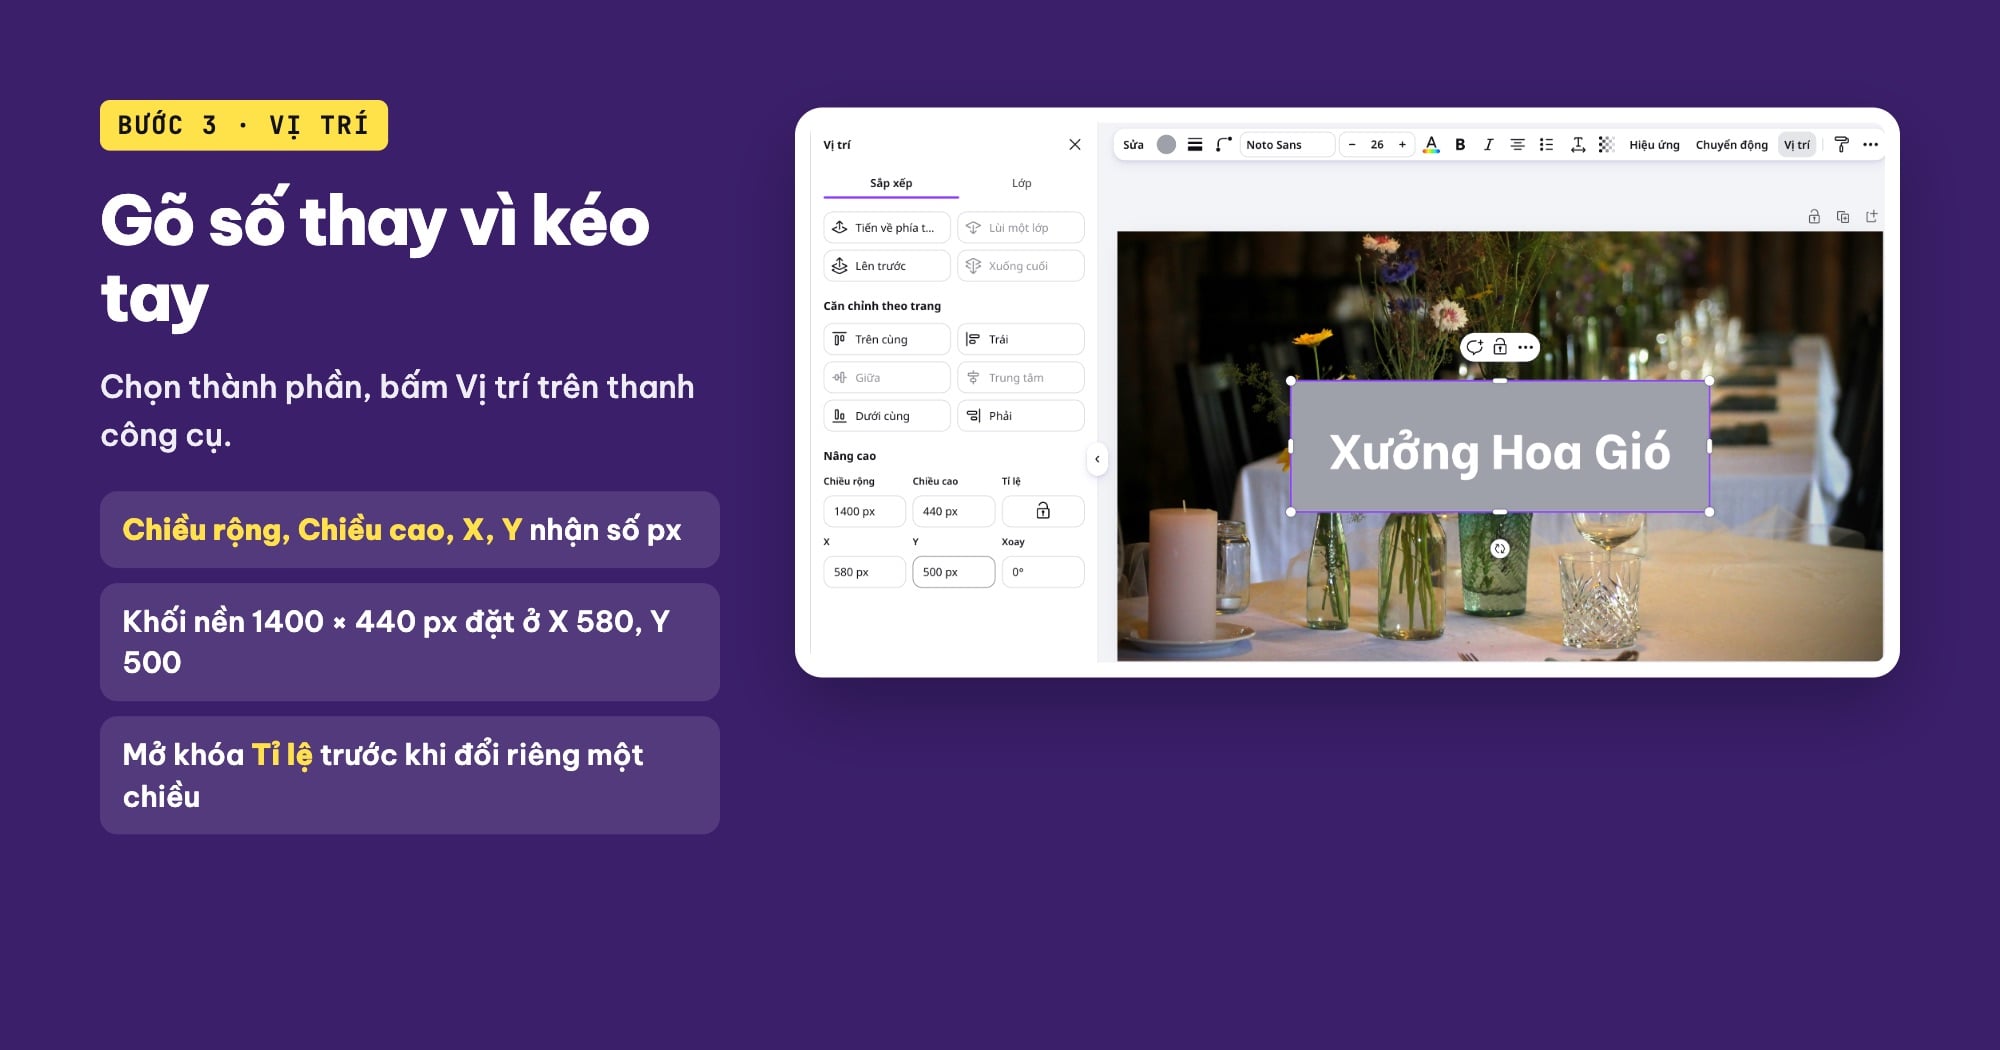Open the text spacing icon
The image size is (2000, 1050).
click(1577, 145)
